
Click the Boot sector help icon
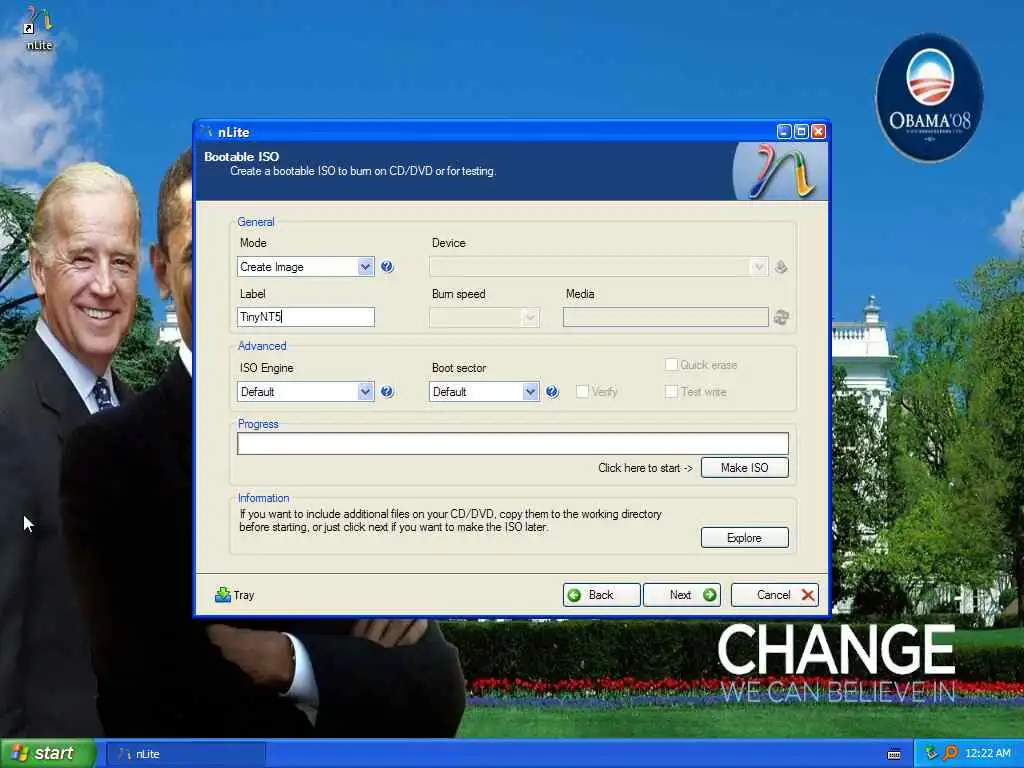point(552,392)
